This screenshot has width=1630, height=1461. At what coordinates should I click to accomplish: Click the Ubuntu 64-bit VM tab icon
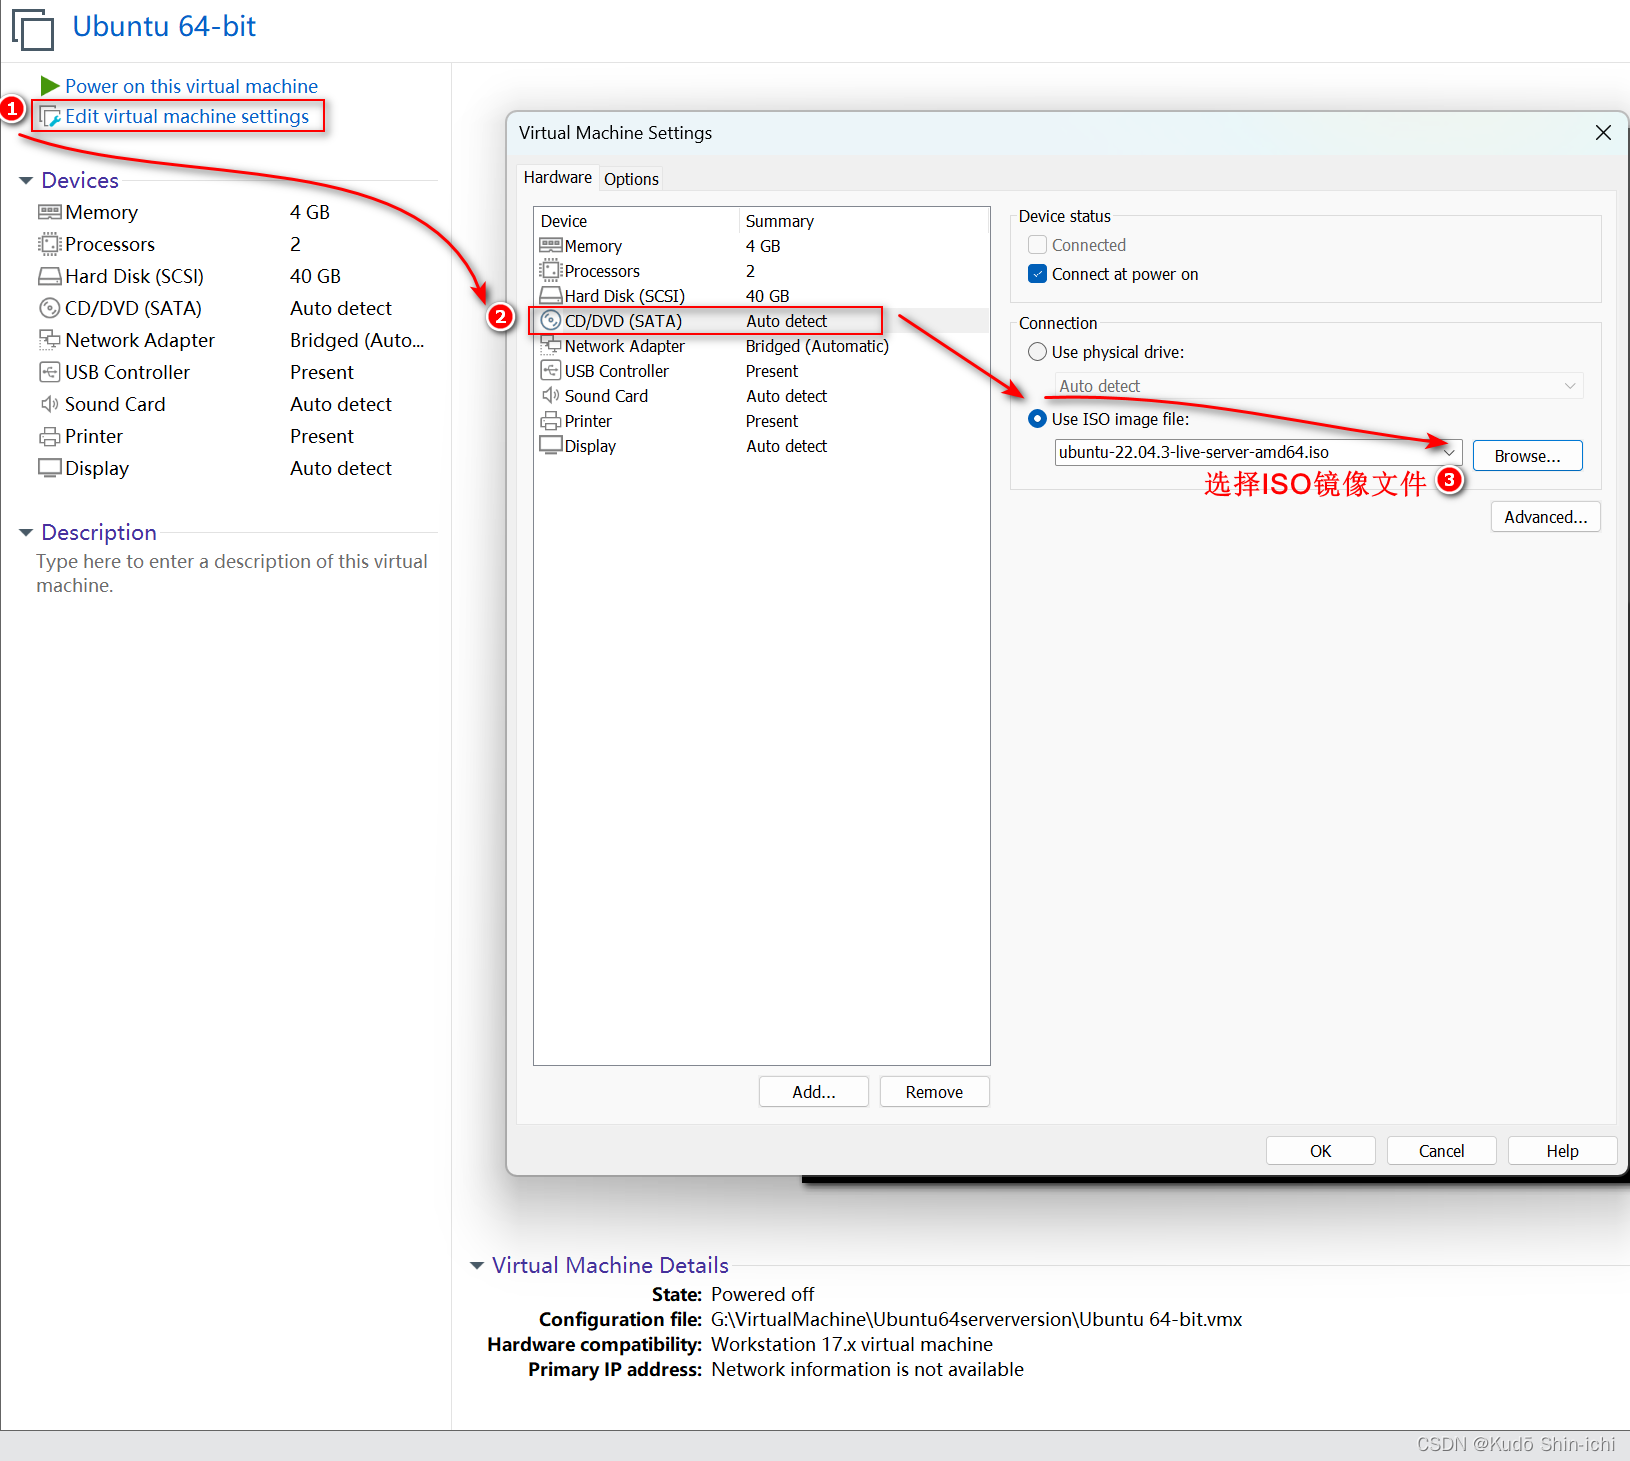[33, 29]
